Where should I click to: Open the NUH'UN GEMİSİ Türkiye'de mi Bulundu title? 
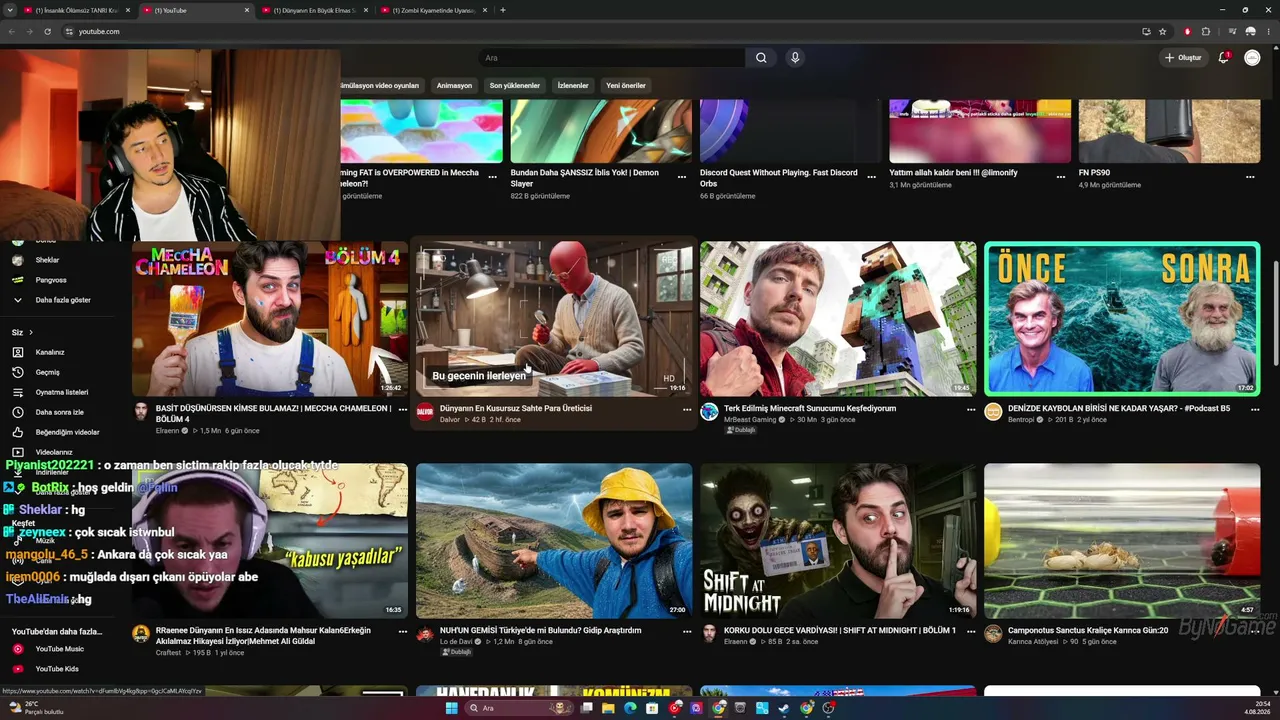(541, 630)
